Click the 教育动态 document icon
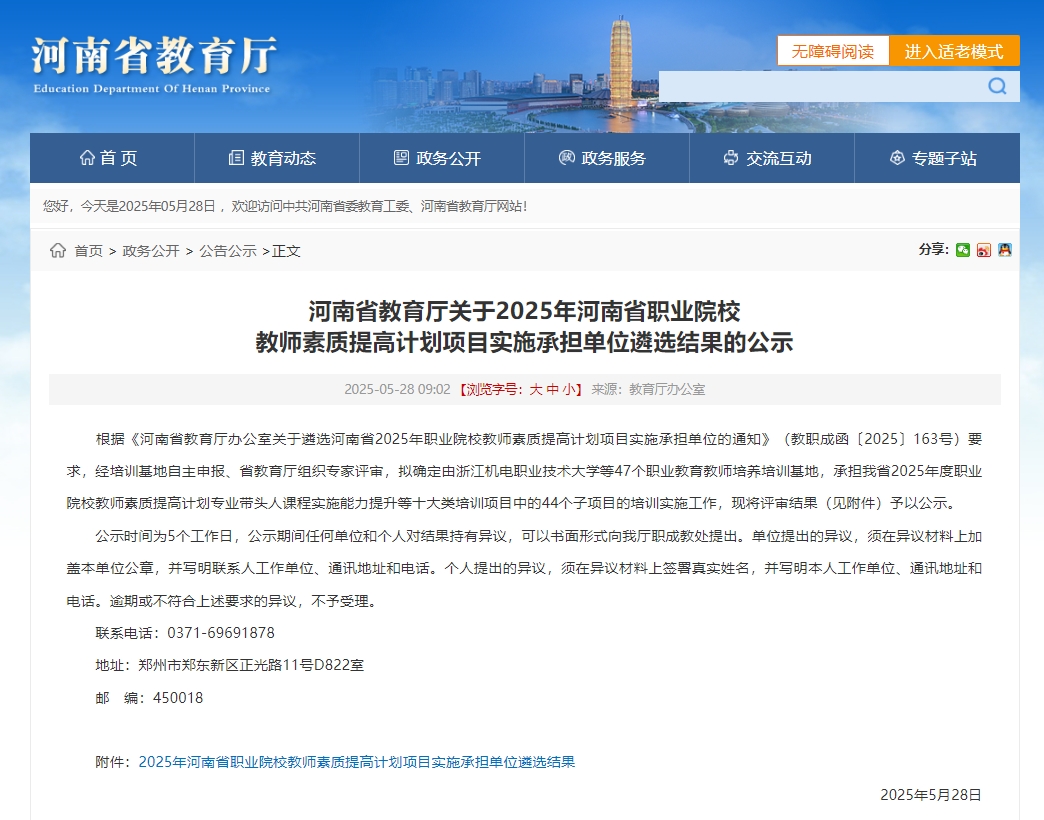 pos(236,158)
